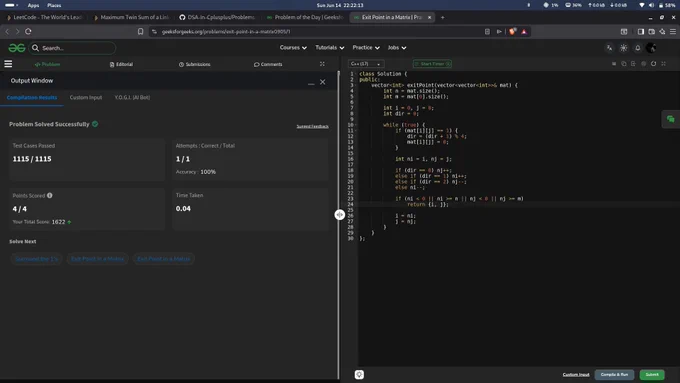
Task: Open the user profile avatar
Action: click(x=651, y=48)
